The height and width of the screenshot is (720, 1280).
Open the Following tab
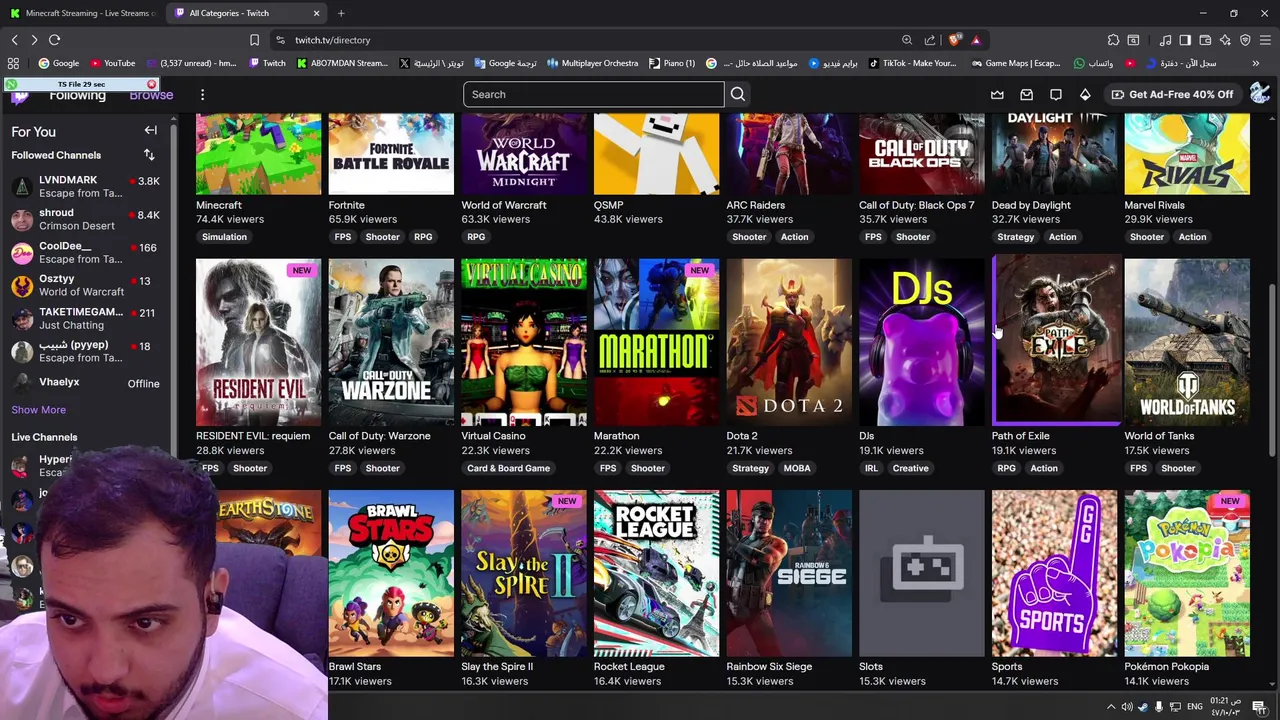coord(77,95)
